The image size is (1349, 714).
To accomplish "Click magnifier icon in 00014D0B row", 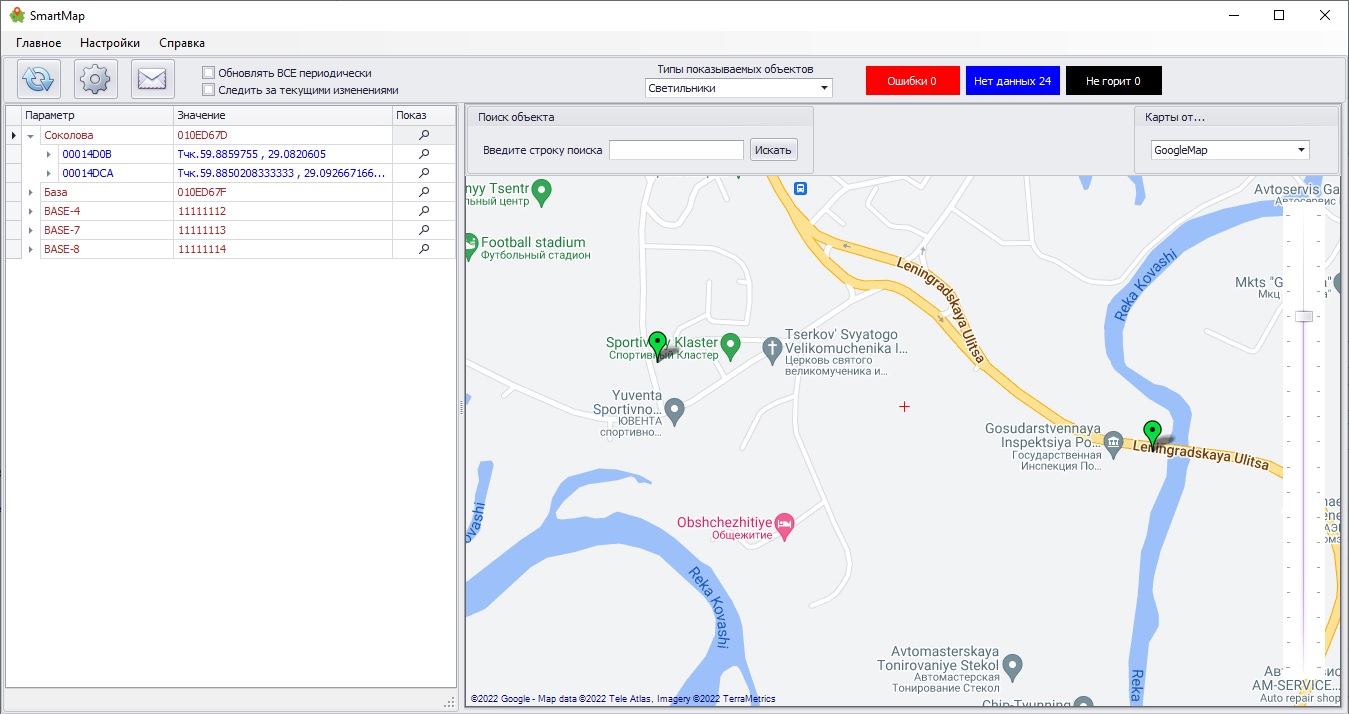I will (424, 154).
